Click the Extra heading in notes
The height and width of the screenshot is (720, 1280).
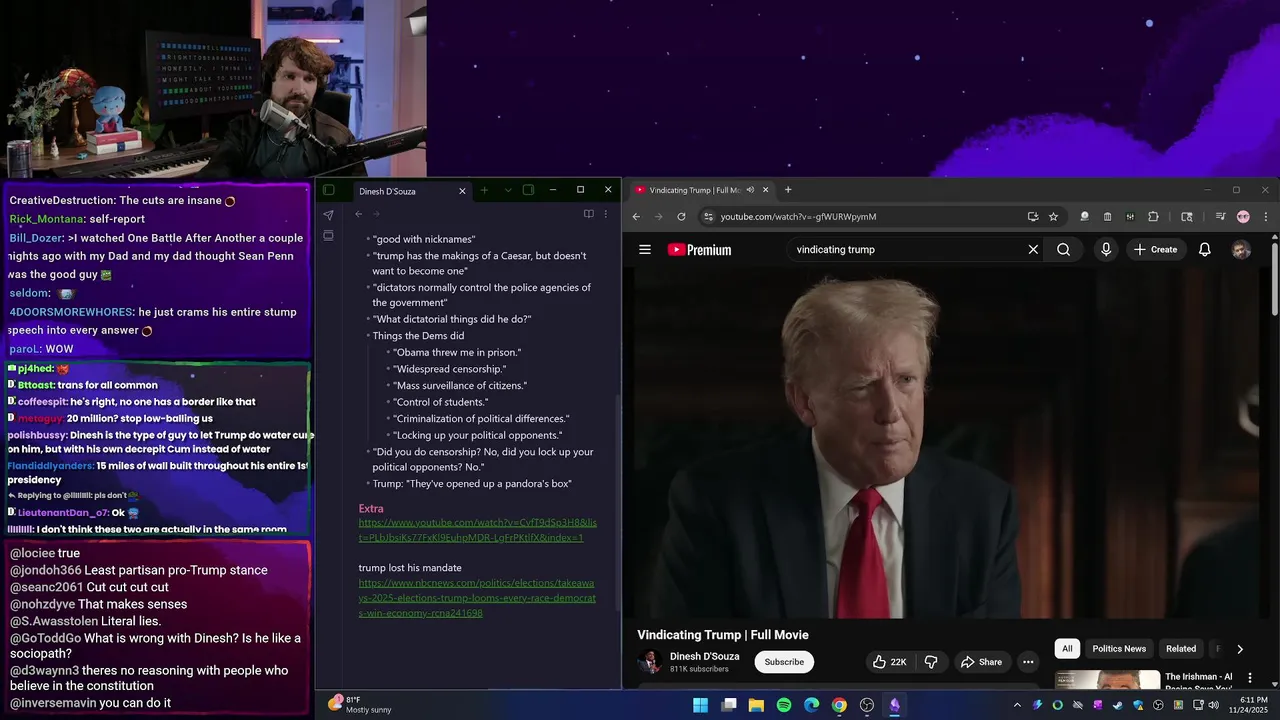[371, 509]
